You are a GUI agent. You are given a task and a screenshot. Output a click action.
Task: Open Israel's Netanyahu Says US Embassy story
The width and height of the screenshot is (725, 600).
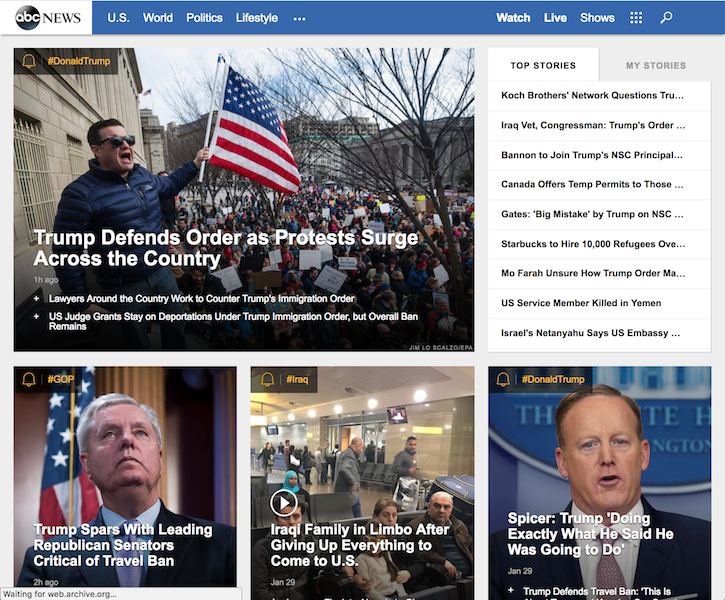[599, 333]
